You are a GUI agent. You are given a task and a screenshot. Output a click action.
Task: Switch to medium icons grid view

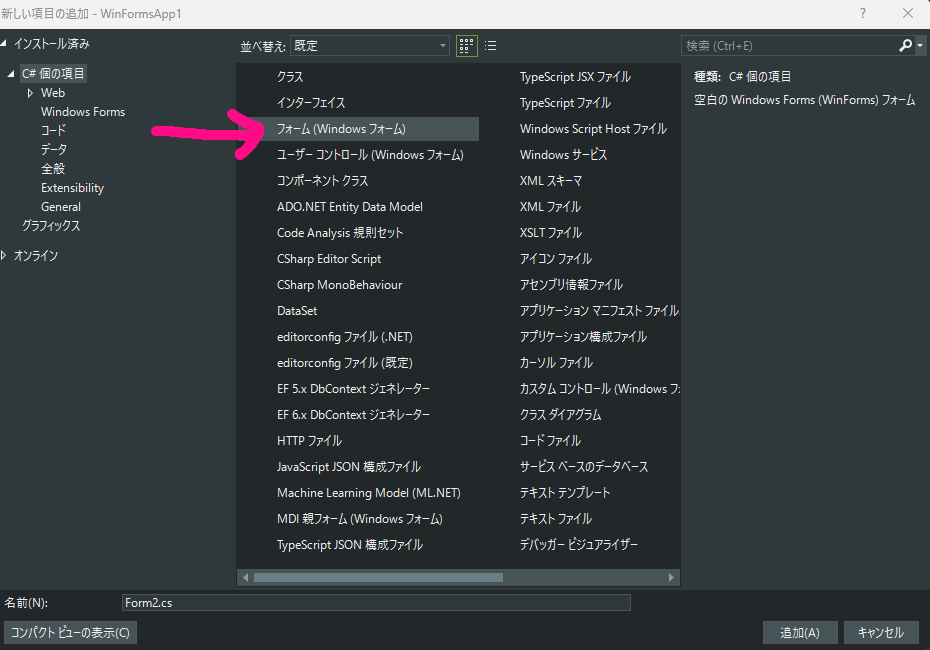click(467, 46)
